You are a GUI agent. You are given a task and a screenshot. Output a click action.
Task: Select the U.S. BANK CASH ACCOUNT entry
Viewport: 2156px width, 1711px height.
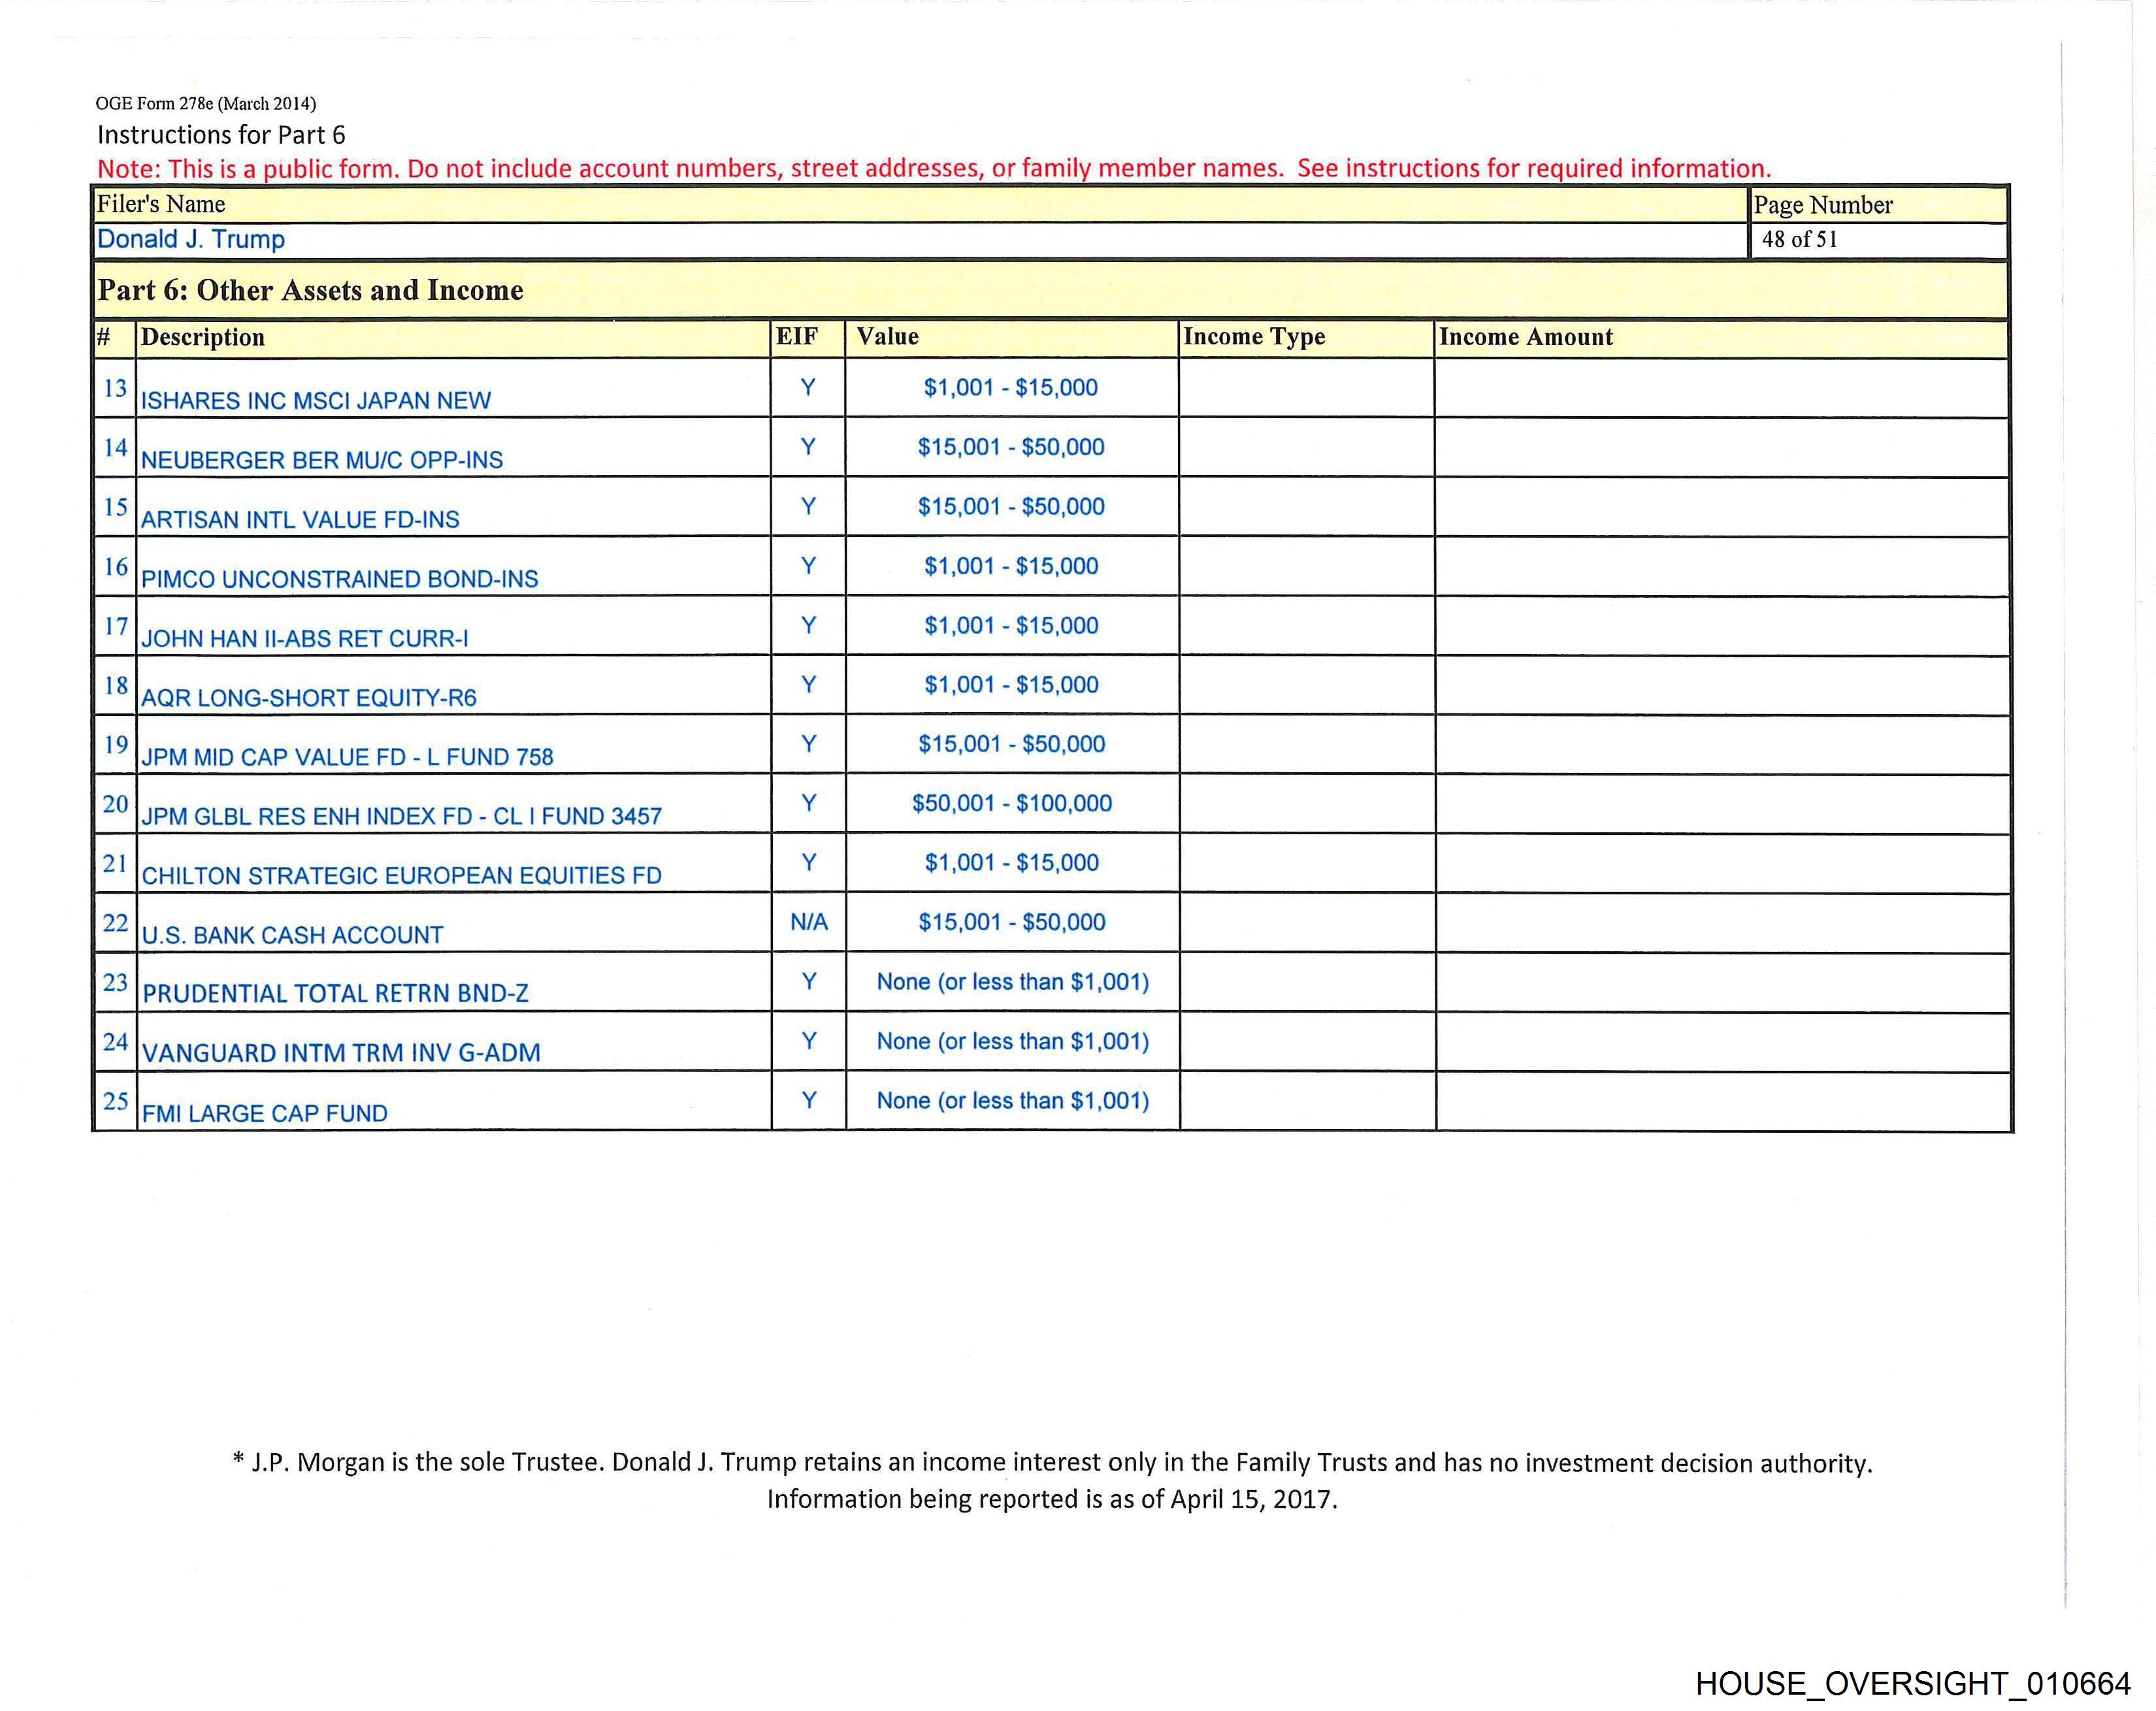[x=292, y=935]
